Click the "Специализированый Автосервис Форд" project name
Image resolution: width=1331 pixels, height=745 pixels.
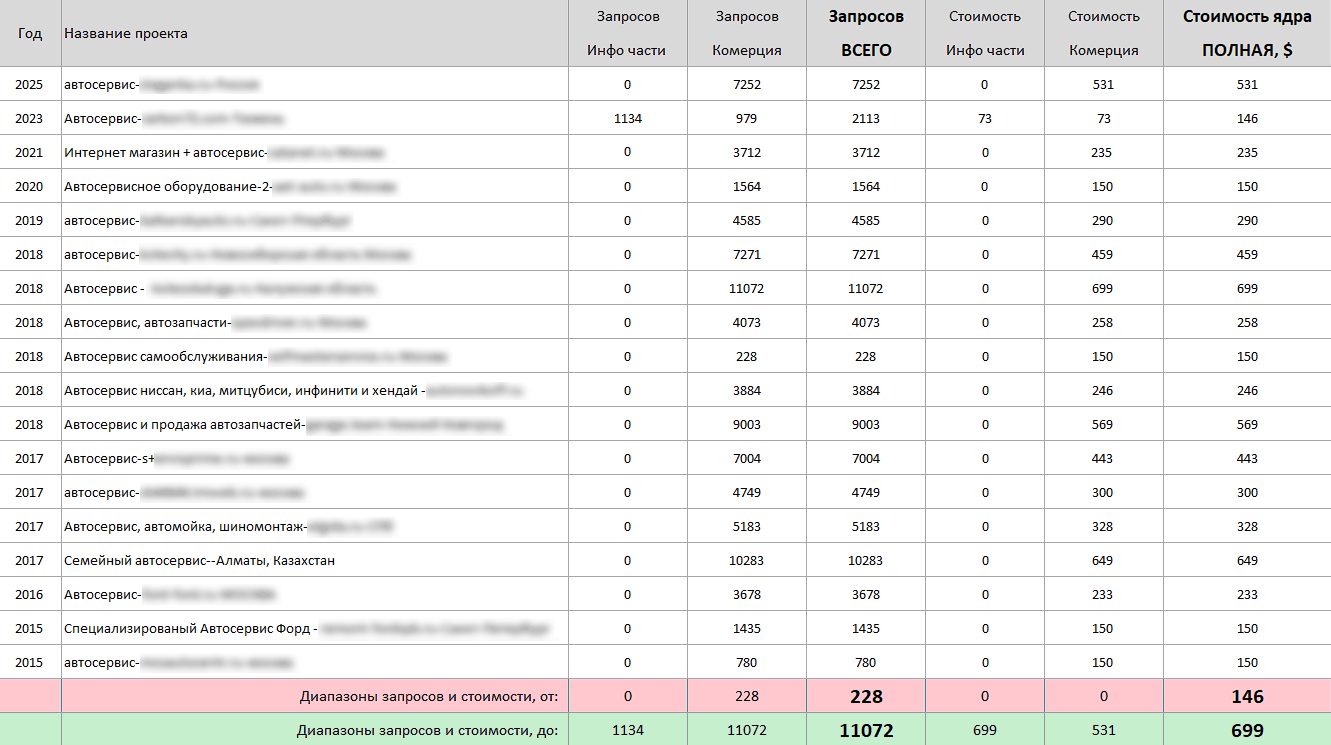pos(190,629)
